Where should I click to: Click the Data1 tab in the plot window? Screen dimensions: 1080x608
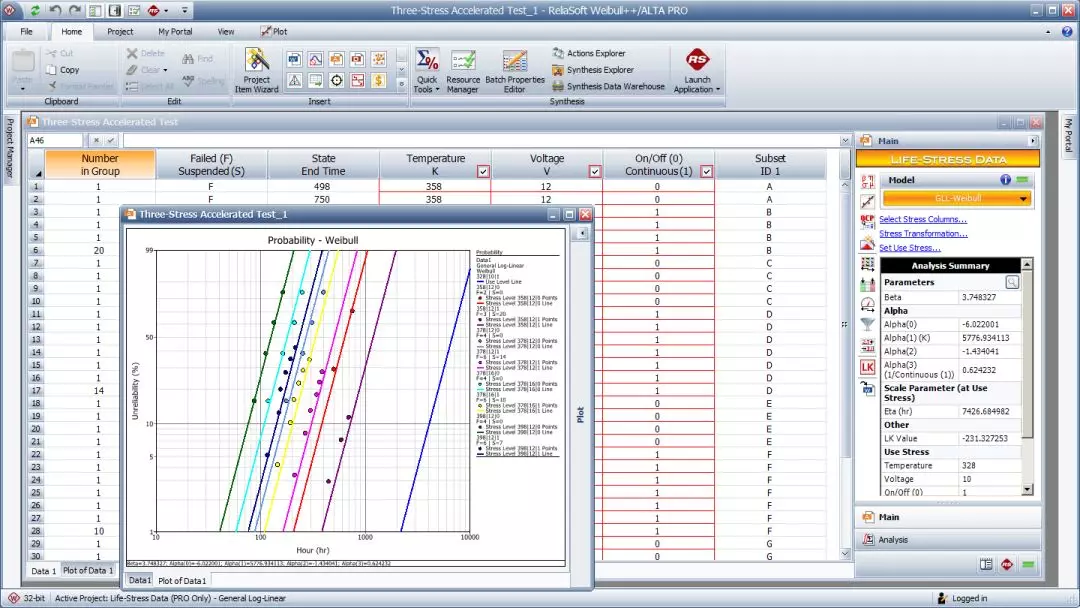tap(140, 580)
